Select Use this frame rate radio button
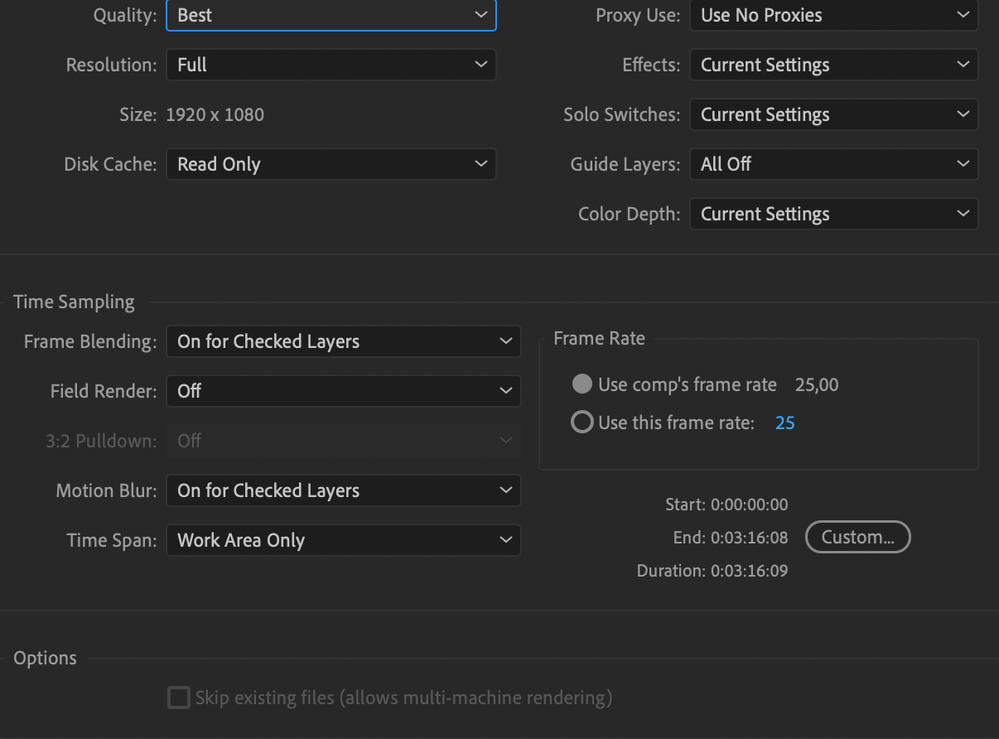Screen dimensions: 999x739 coord(582,422)
